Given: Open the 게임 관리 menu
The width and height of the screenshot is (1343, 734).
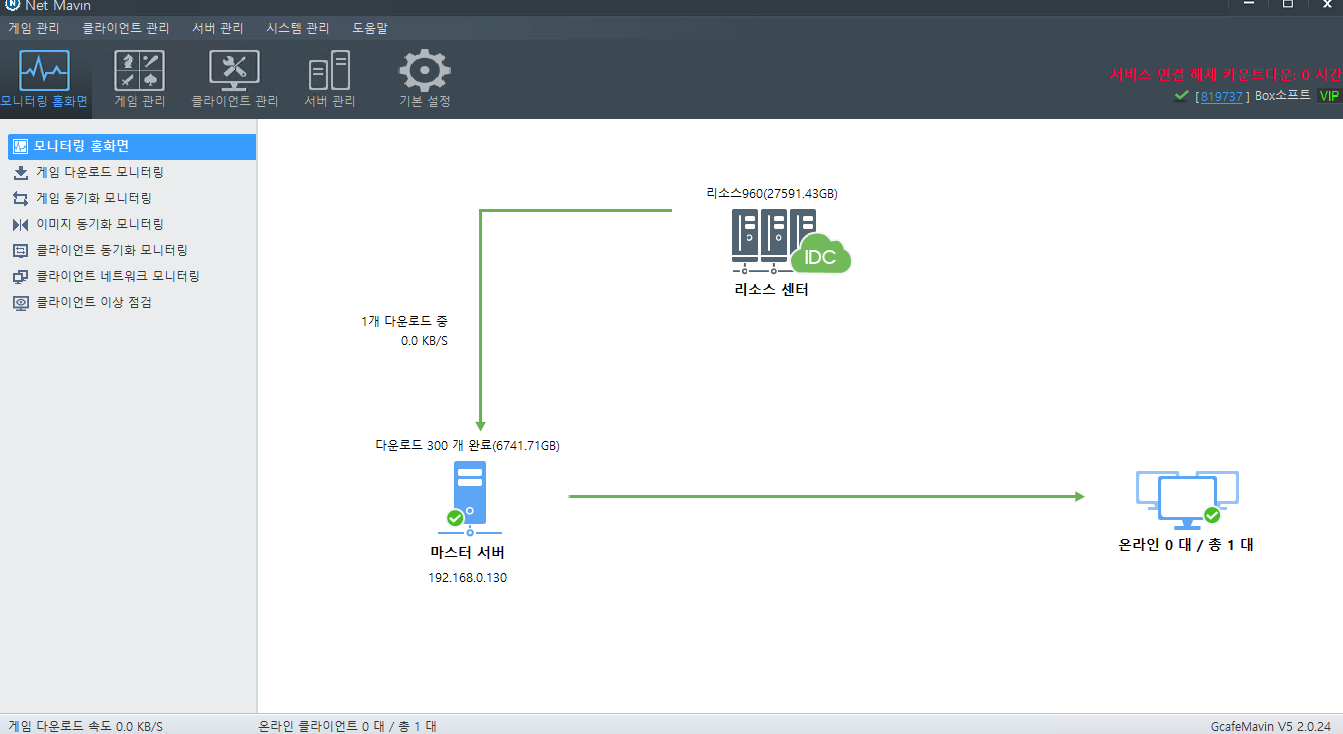Looking at the screenshot, I should (x=34, y=28).
